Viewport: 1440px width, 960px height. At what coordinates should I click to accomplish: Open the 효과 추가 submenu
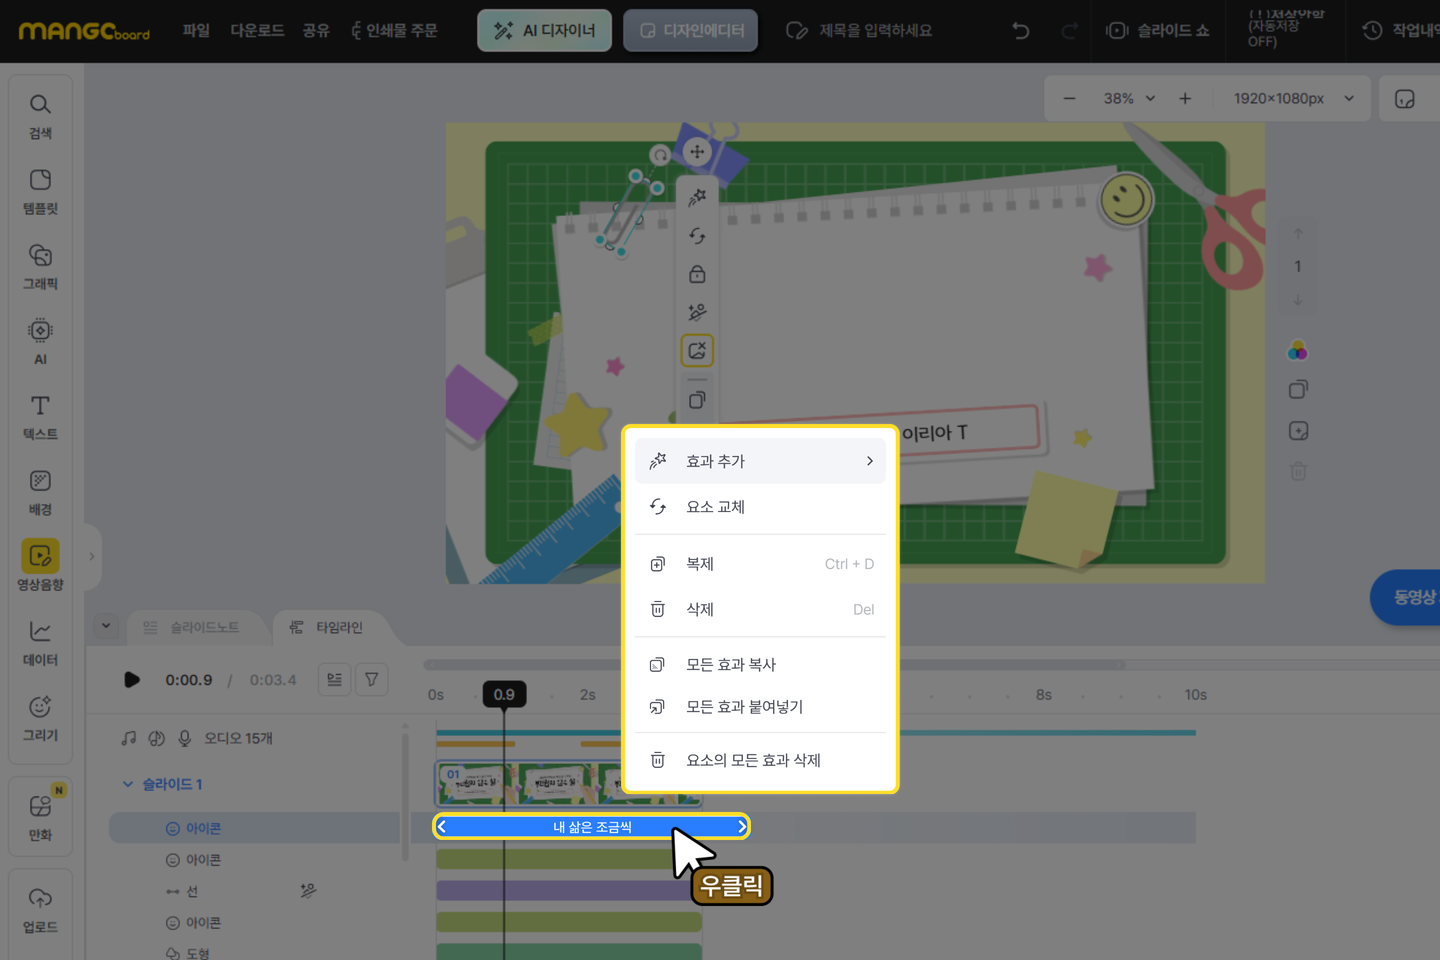pos(760,461)
